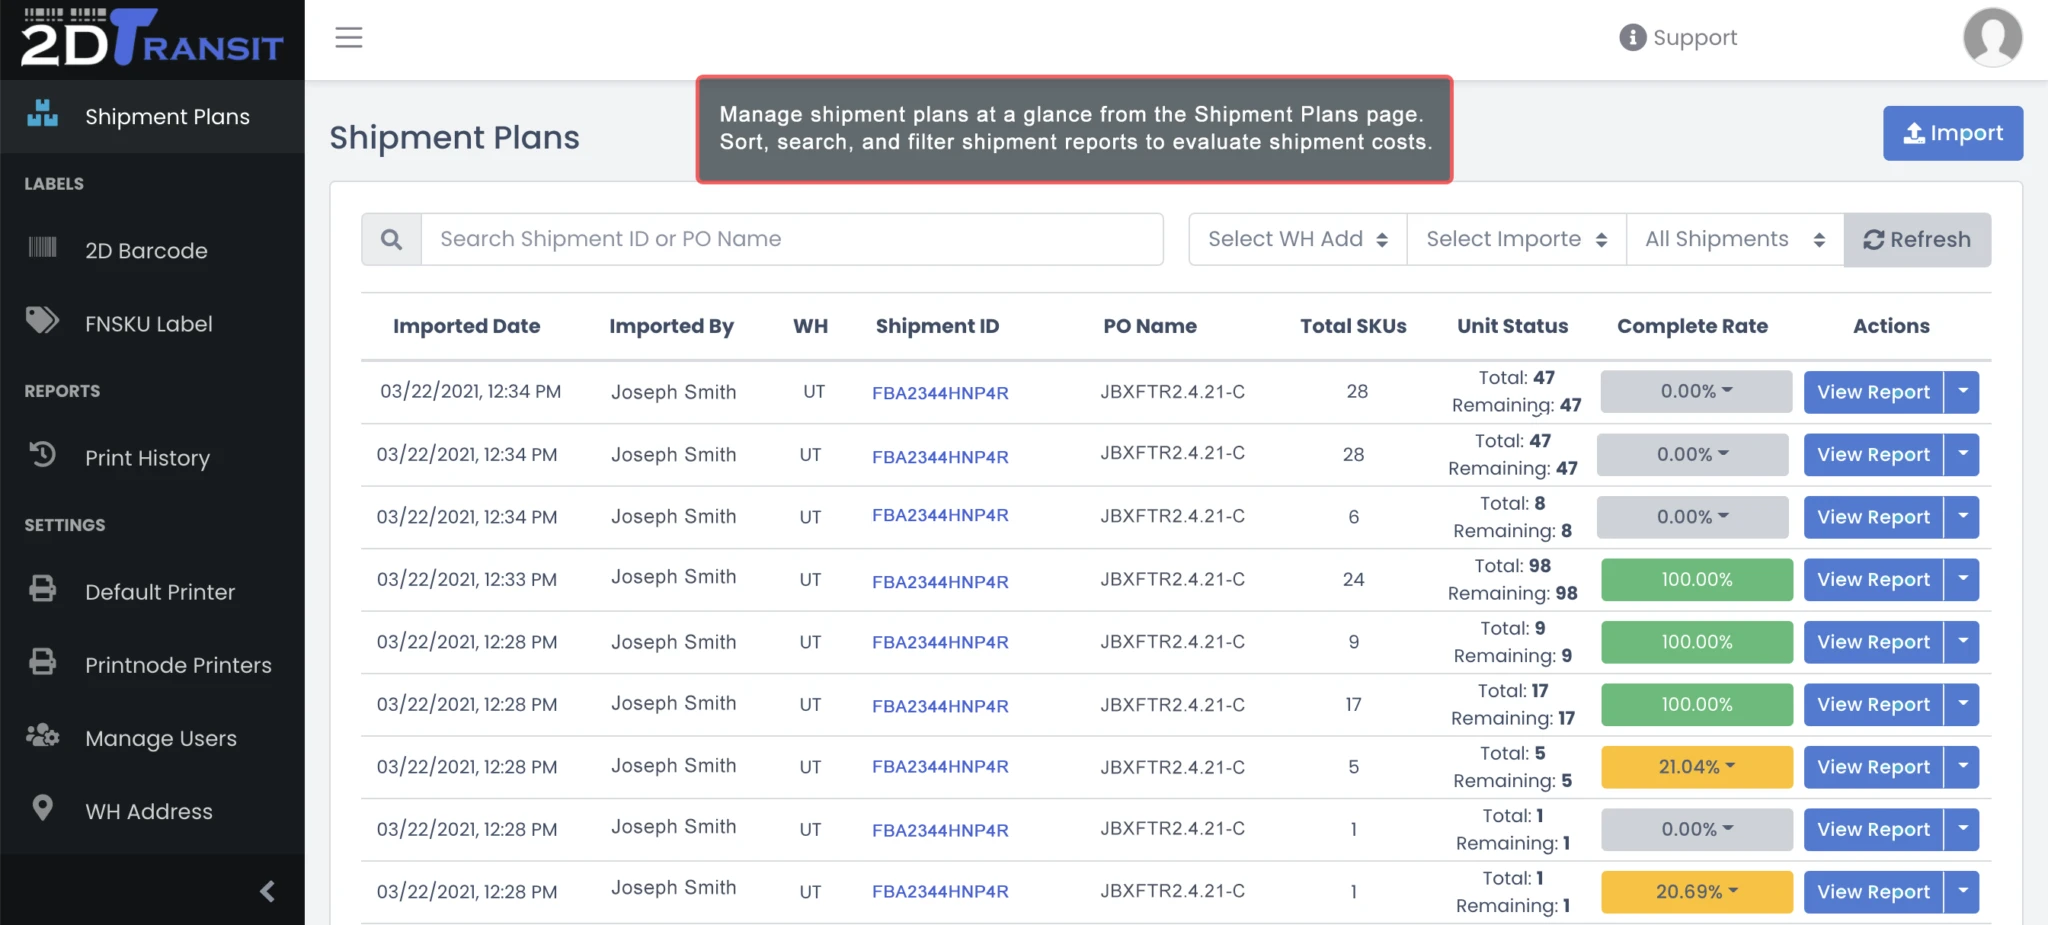Open the Select Importer dropdown

point(1516,239)
